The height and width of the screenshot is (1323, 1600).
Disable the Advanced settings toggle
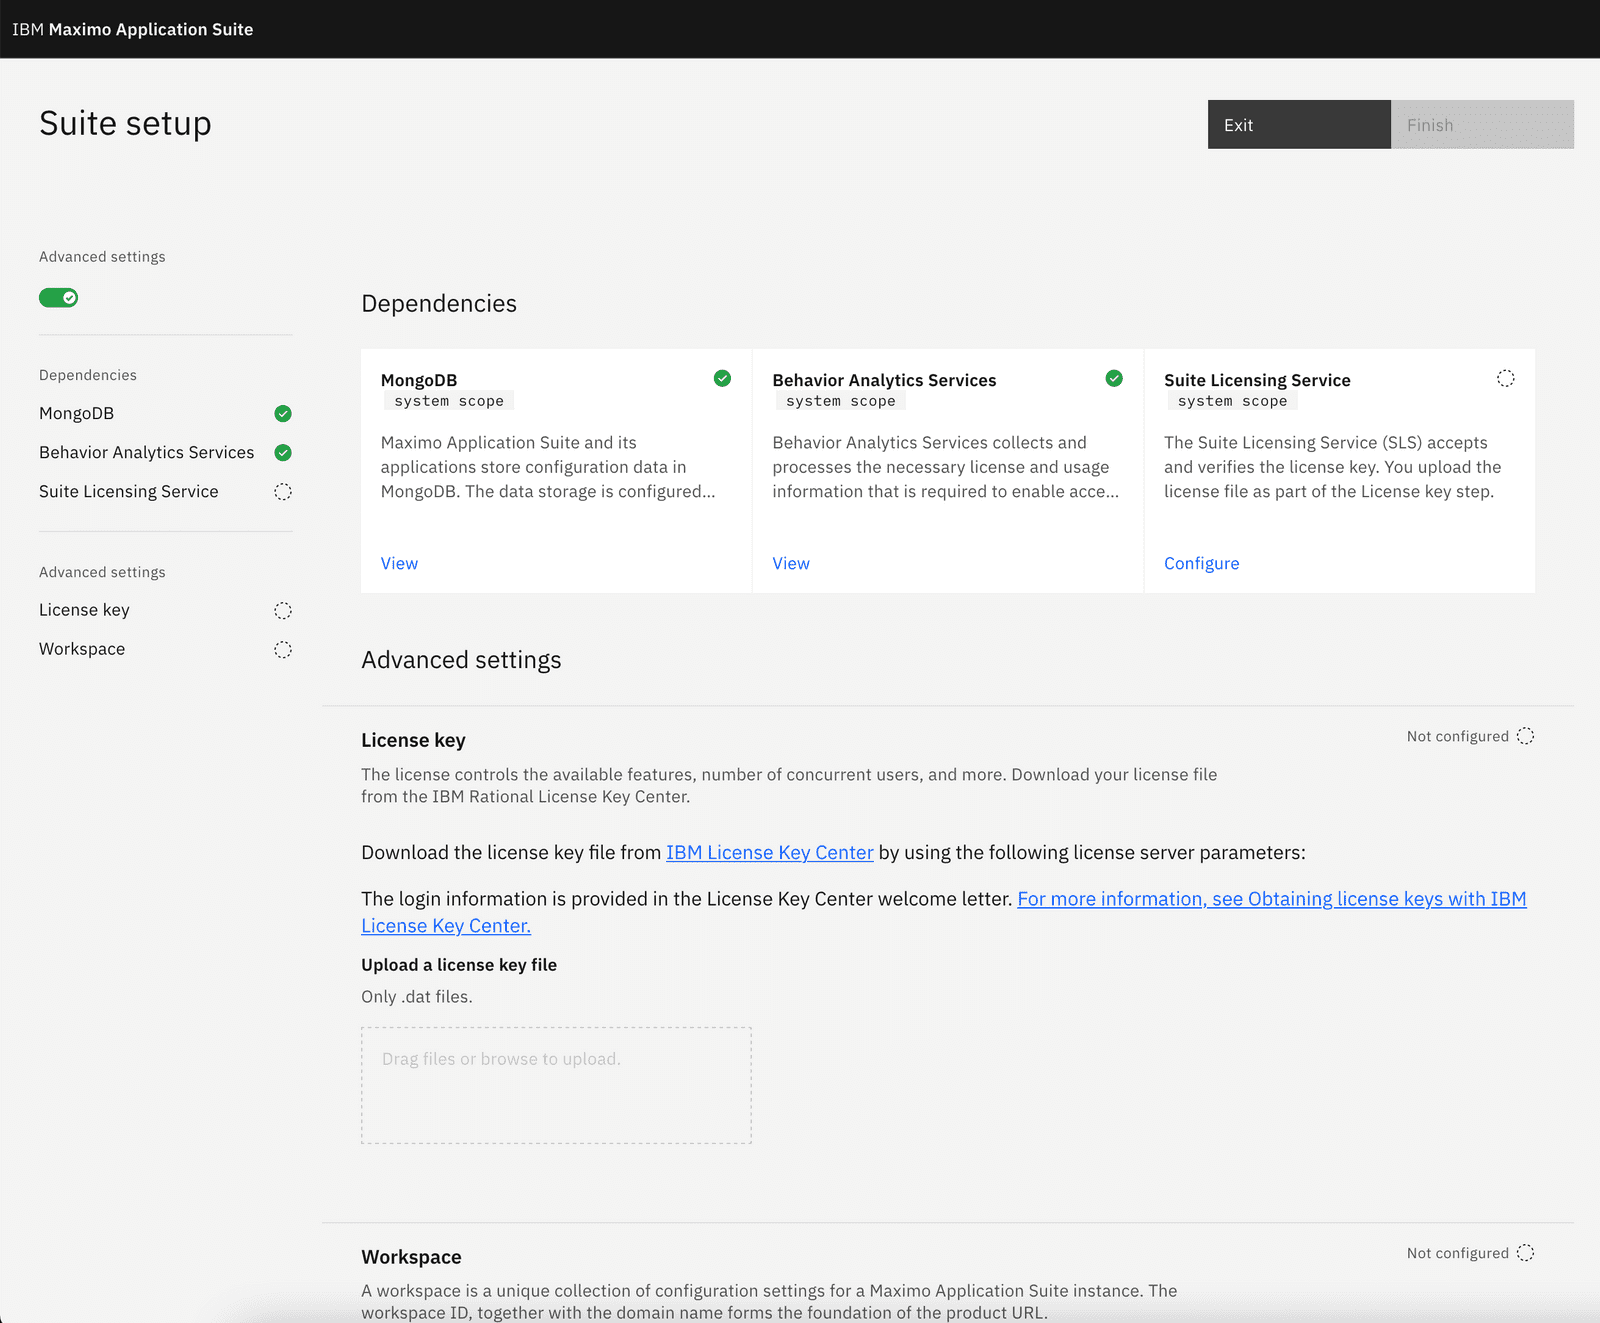click(x=58, y=297)
